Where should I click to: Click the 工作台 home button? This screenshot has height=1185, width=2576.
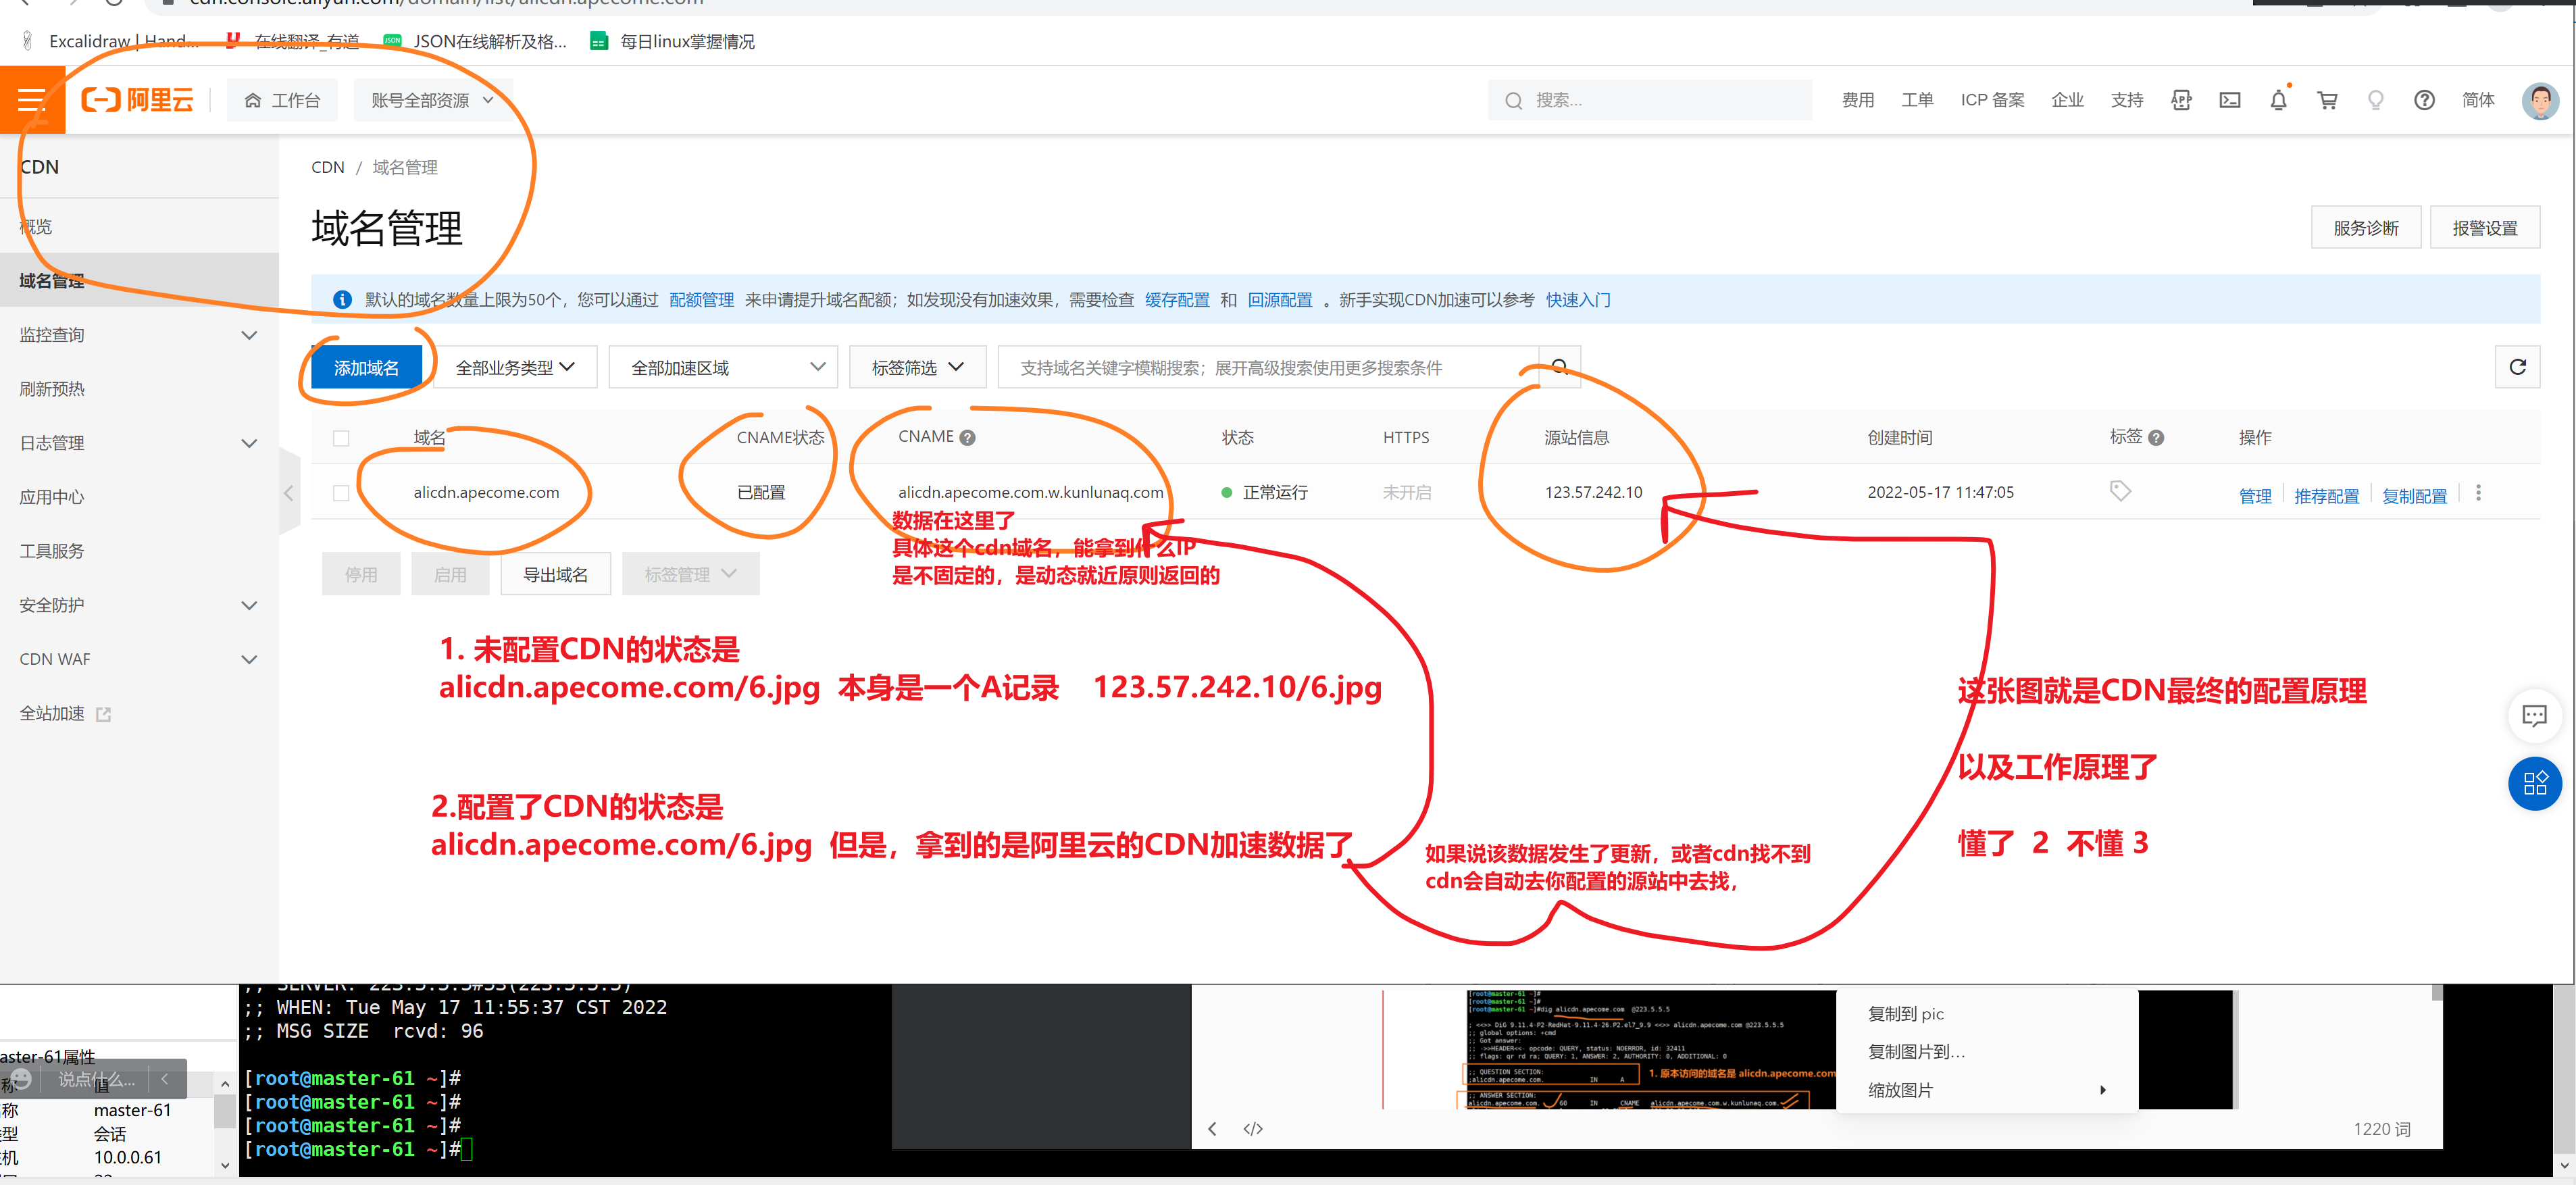282,100
